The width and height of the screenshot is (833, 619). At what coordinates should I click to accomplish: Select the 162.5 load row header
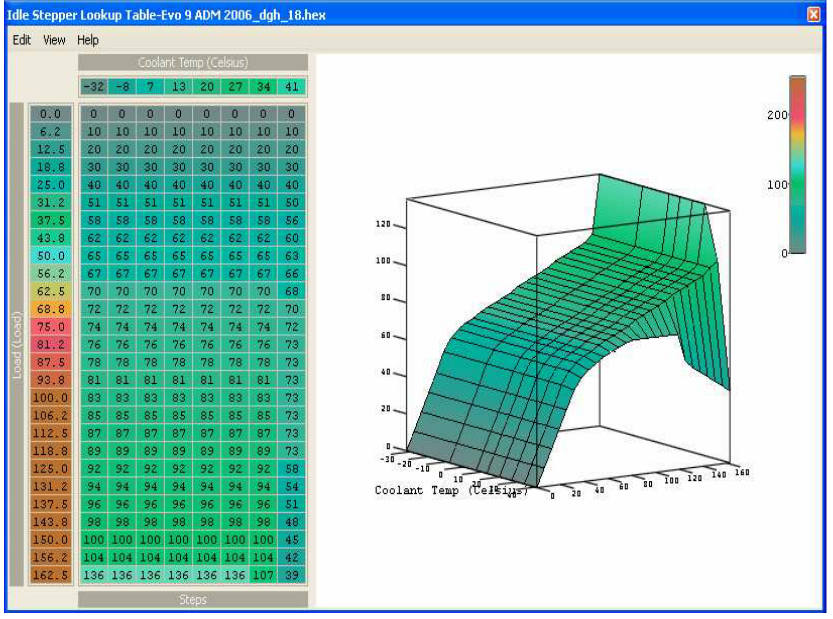[x=51, y=575]
